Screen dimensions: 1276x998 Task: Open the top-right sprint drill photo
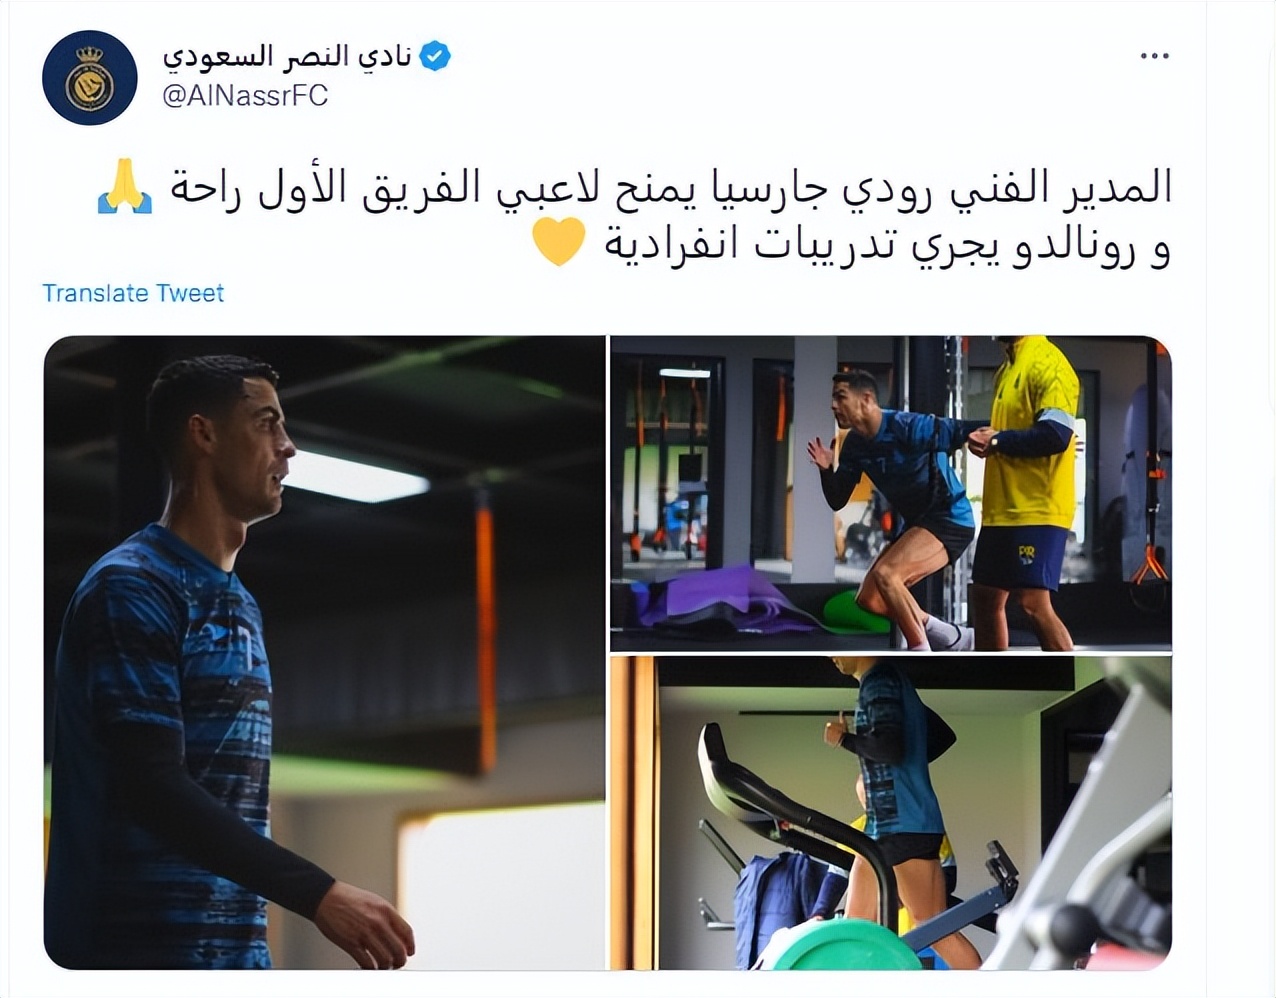(x=891, y=494)
